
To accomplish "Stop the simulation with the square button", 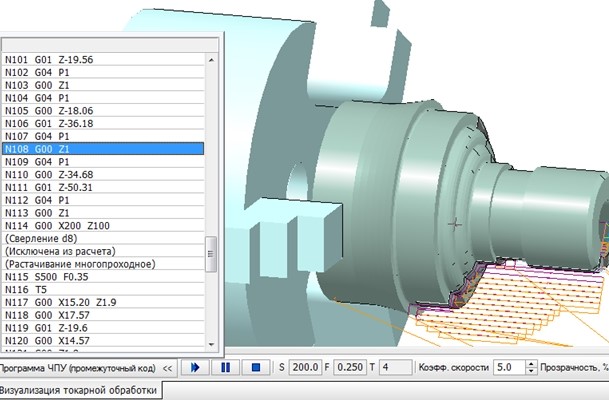I will [x=255, y=367].
